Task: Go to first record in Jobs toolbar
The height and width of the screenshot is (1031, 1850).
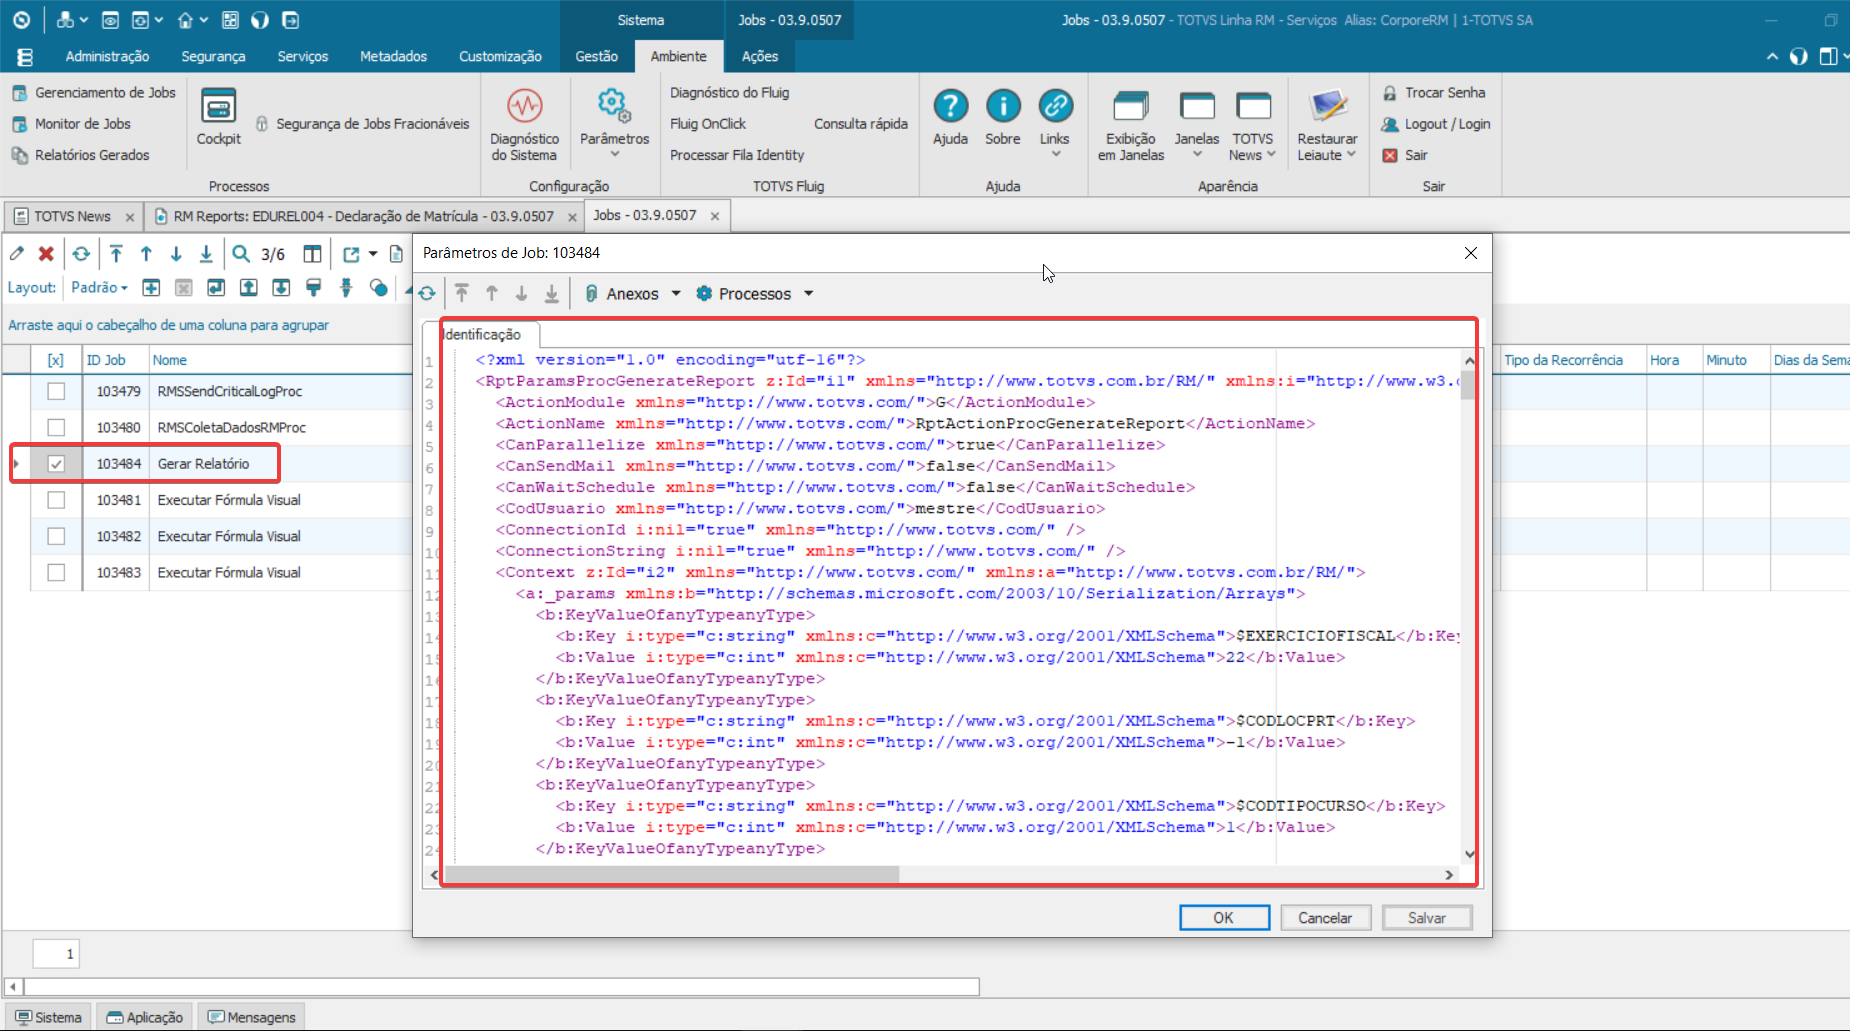Action: tap(116, 254)
